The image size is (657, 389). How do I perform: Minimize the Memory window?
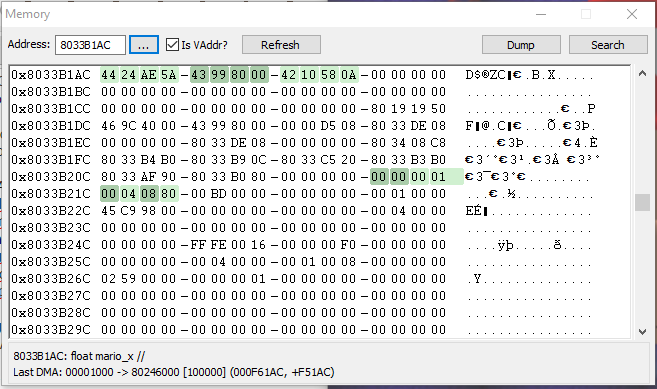point(541,14)
